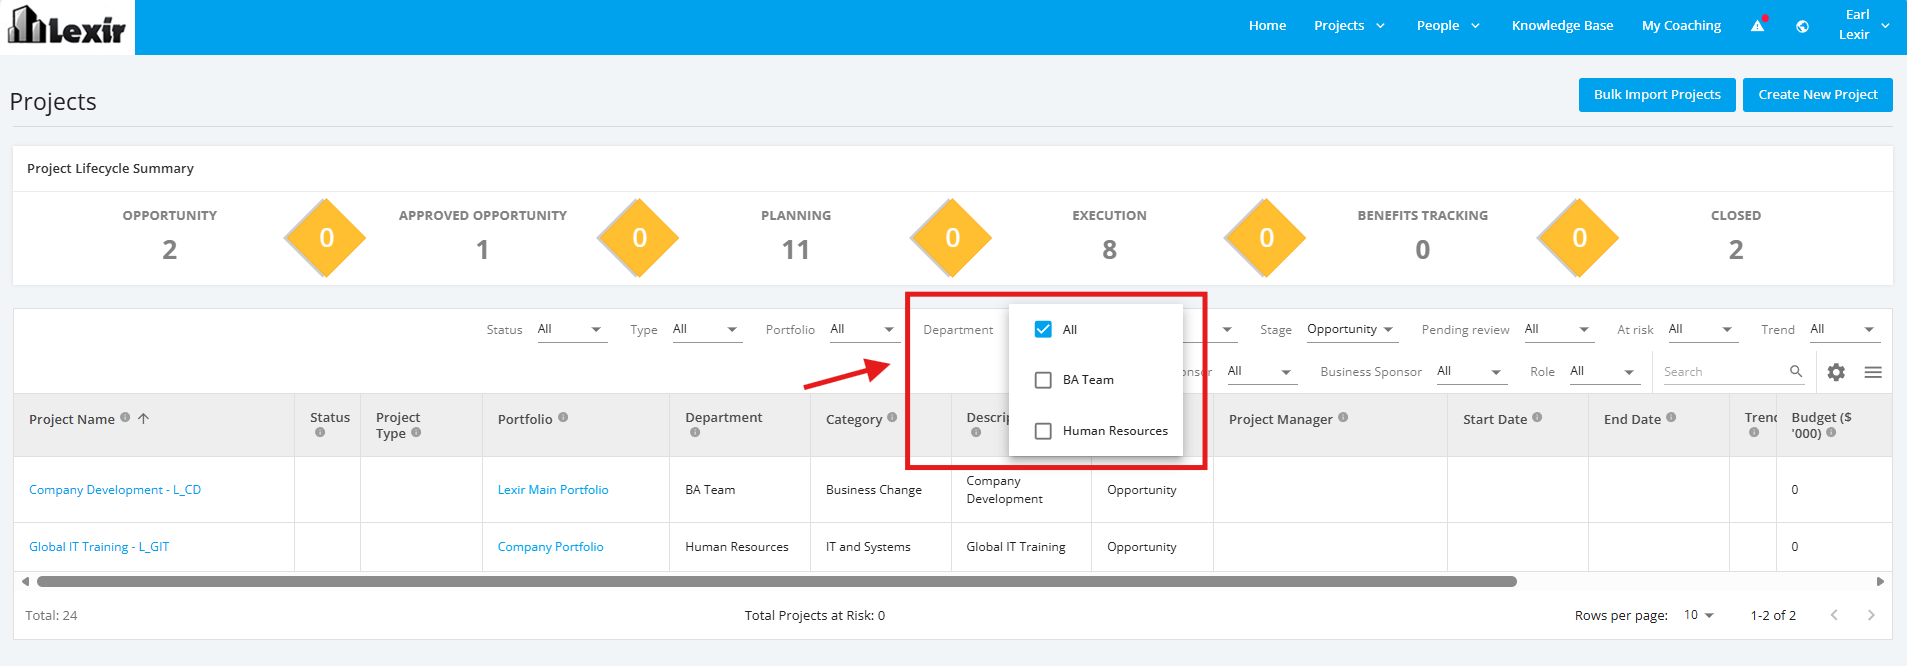Click scrollbar left arrow
Viewport: 1907px width, 666px height.
click(x=25, y=581)
